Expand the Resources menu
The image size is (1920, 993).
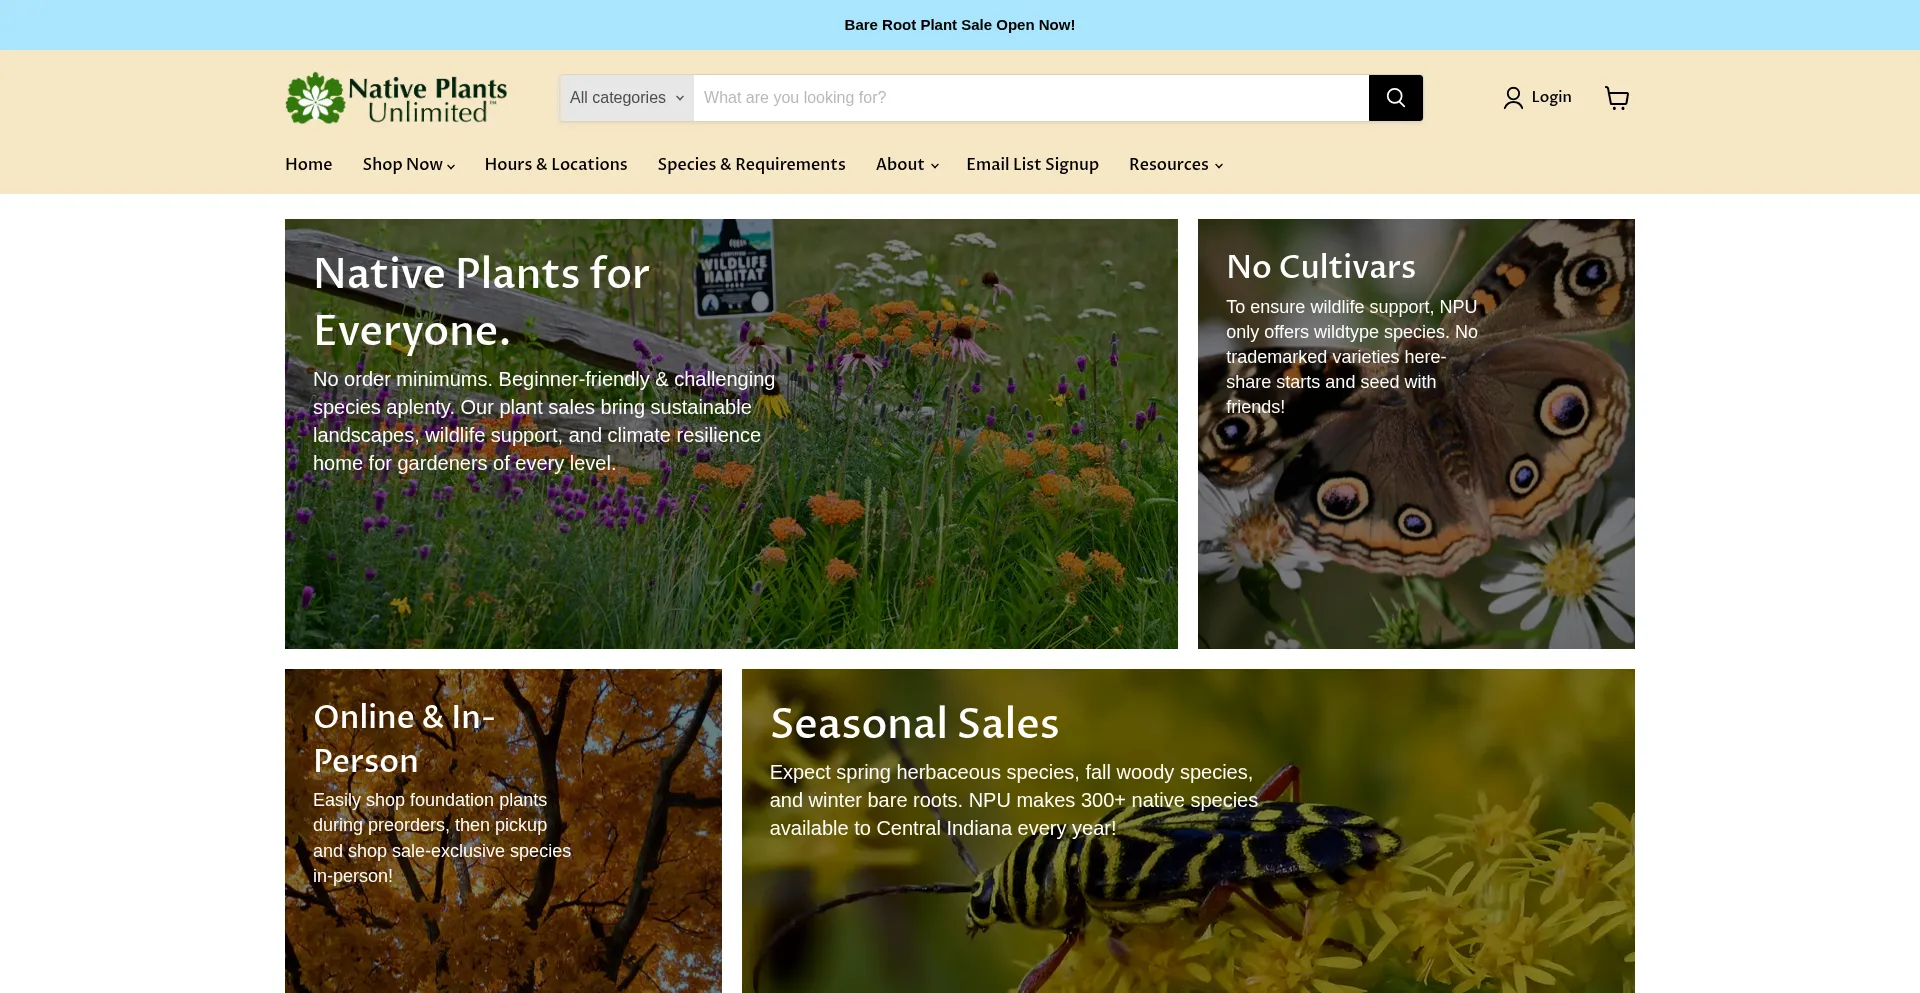pyautogui.click(x=1175, y=164)
